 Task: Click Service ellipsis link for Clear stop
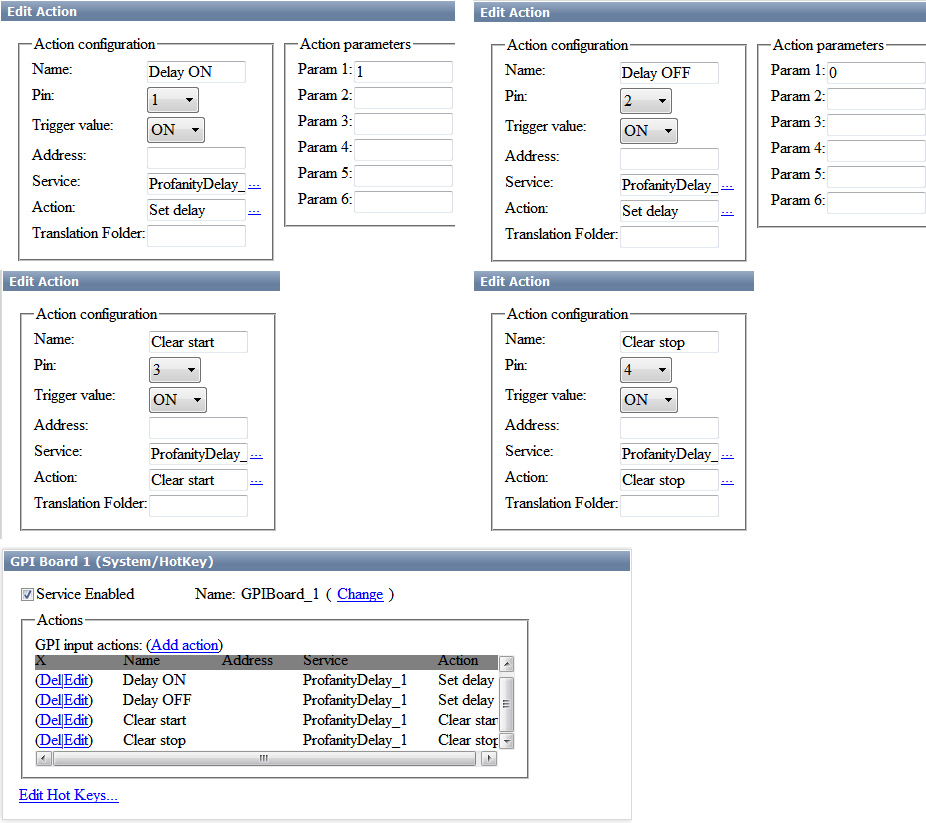(x=728, y=455)
